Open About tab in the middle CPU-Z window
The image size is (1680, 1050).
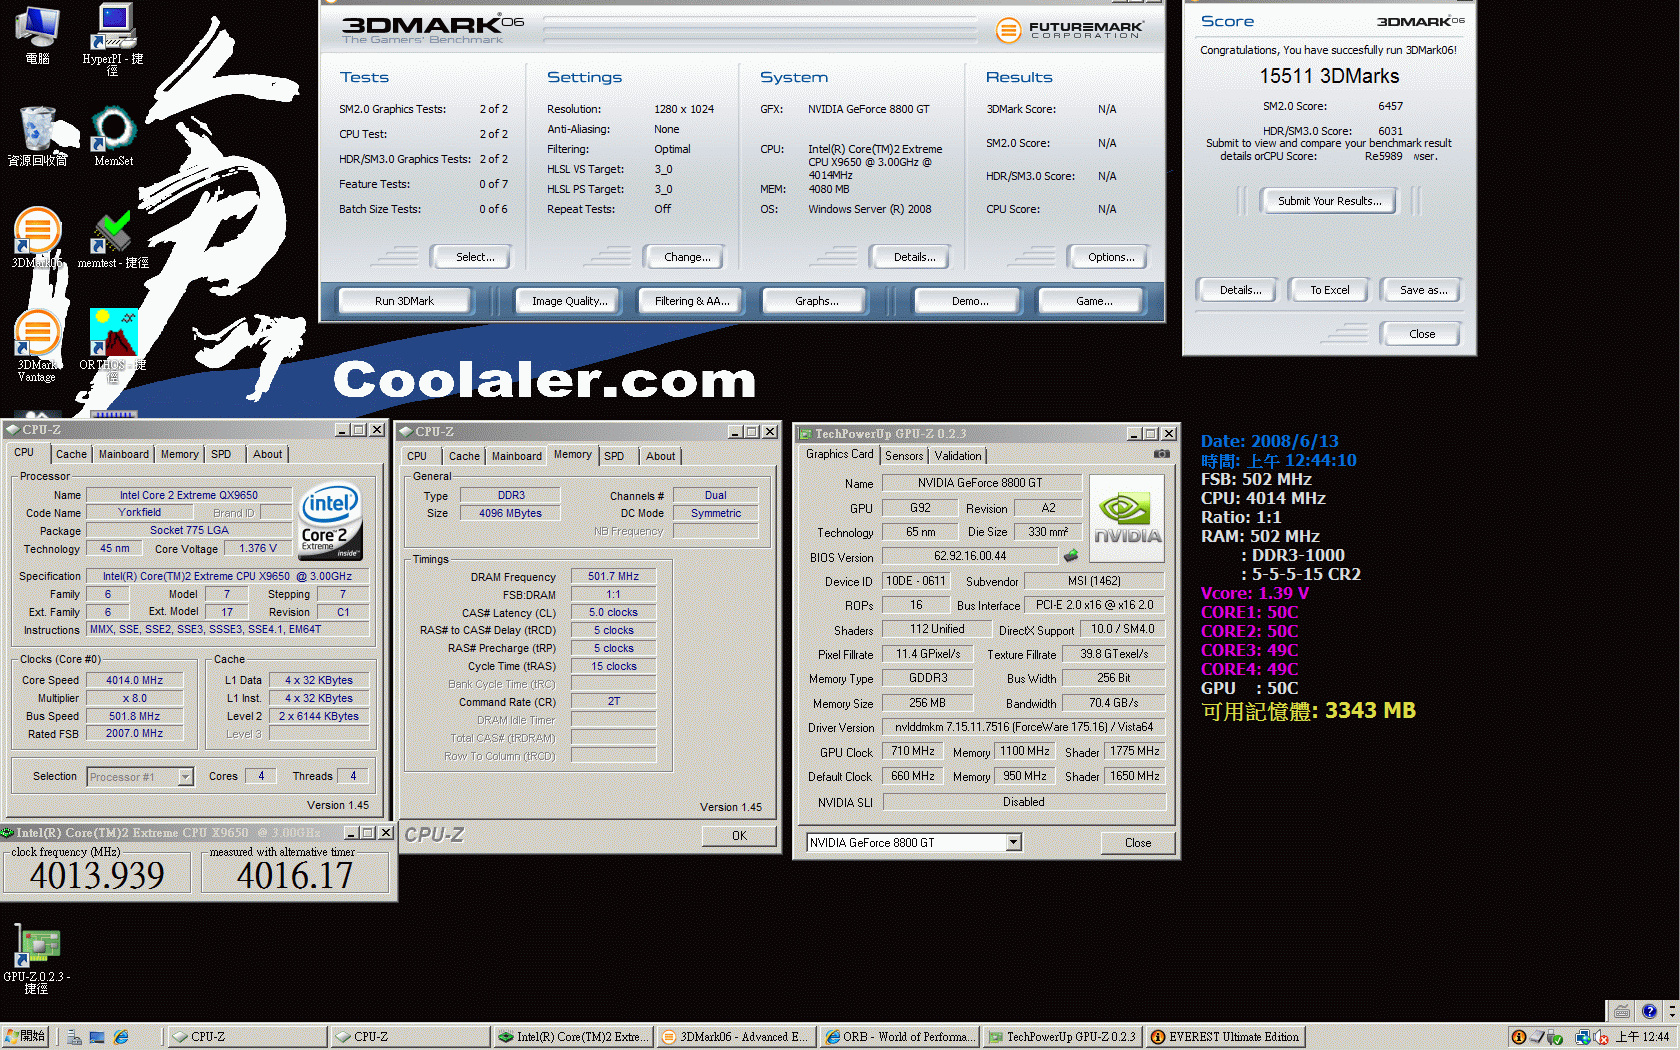[660, 456]
